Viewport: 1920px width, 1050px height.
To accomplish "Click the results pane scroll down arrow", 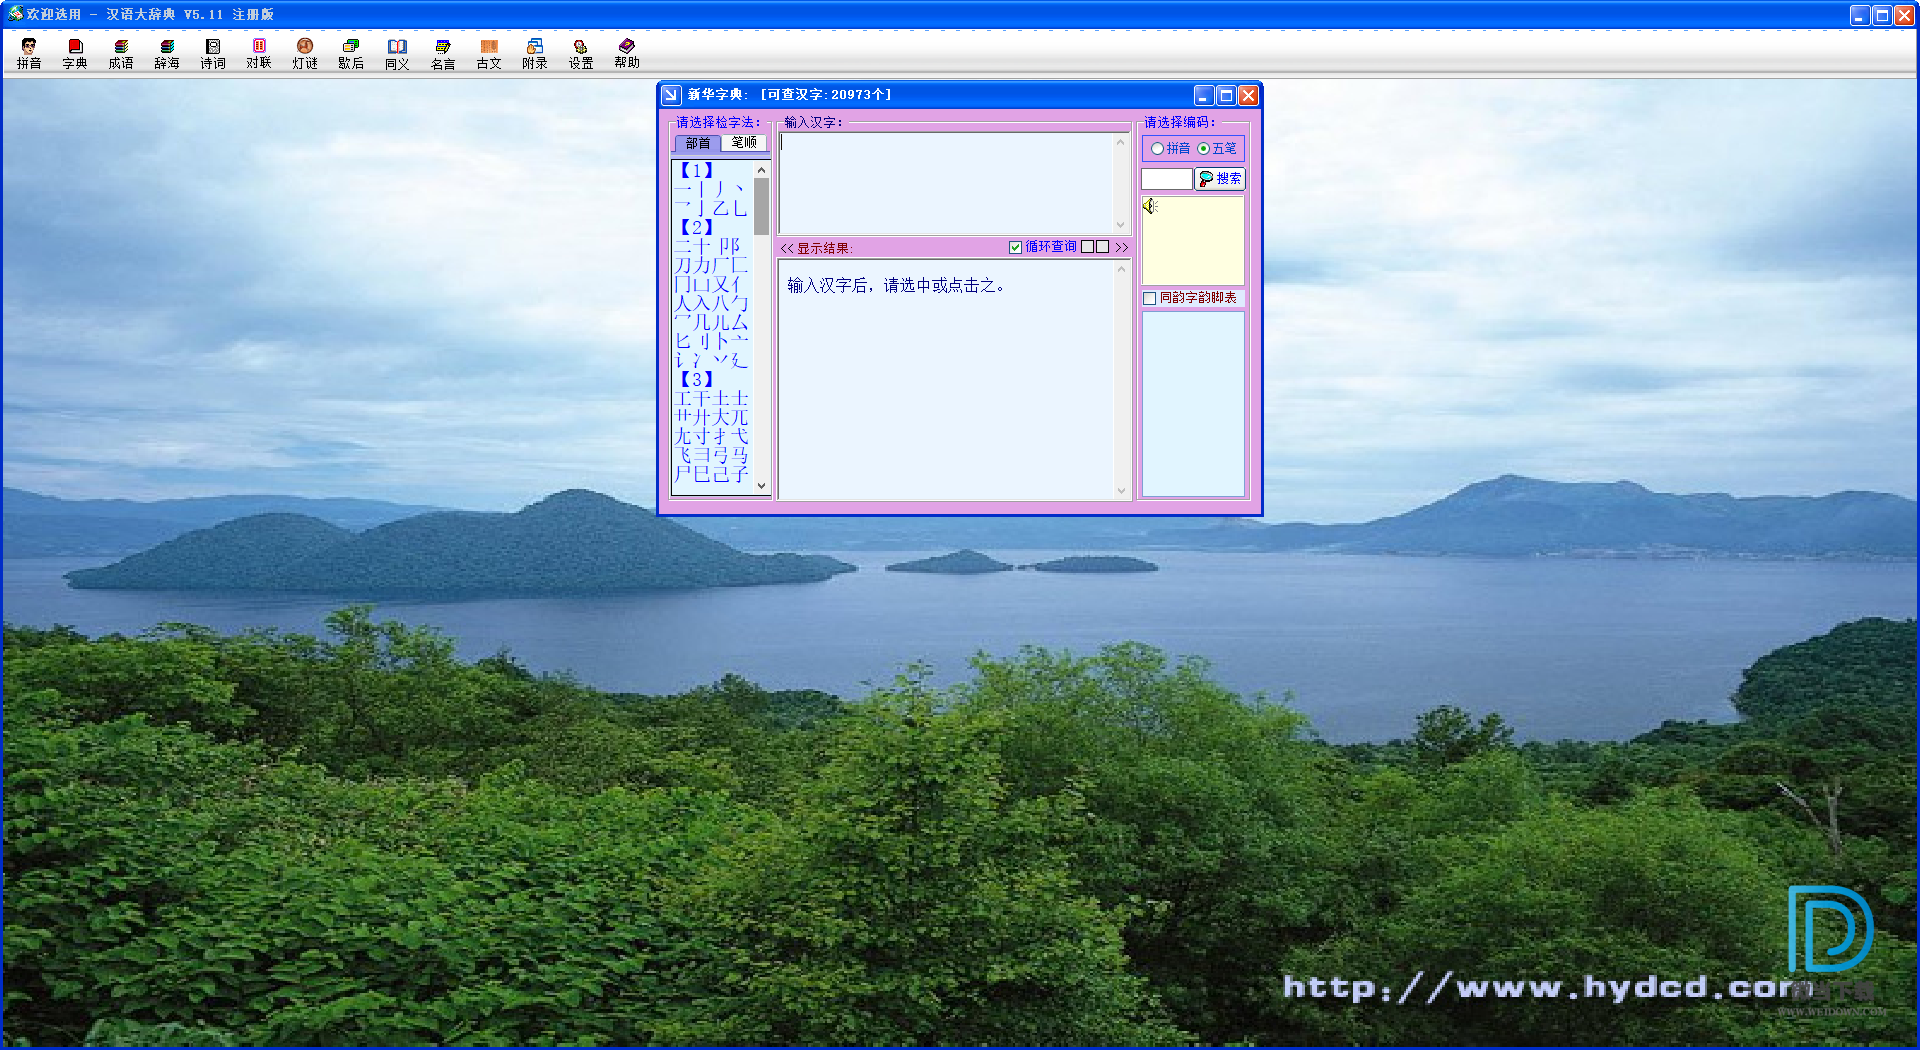I will coord(1121,491).
